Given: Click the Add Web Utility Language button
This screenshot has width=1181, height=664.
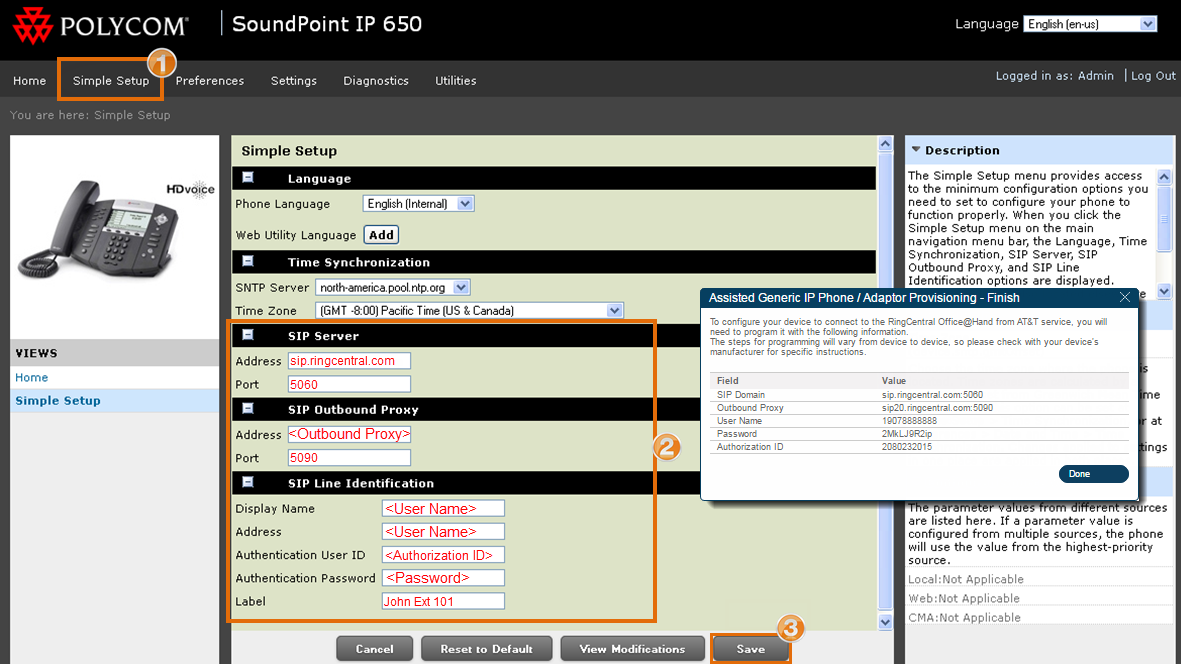Looking at the screenshot, I should tap(381, 235).
